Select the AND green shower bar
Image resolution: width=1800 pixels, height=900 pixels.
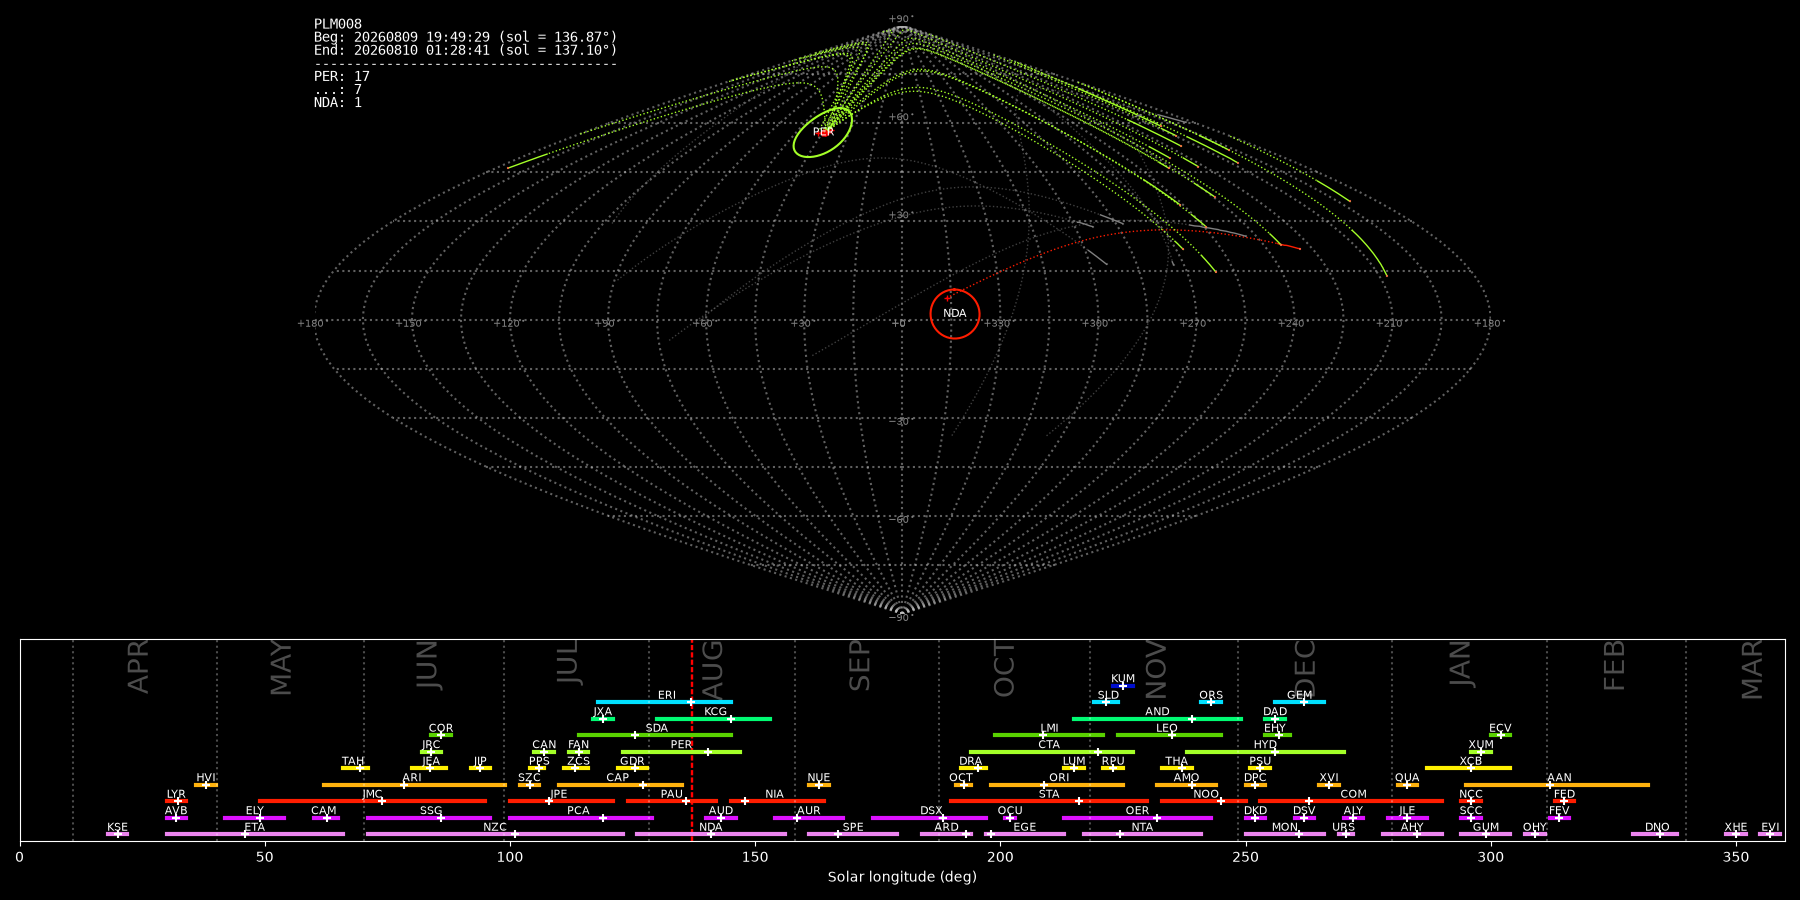point(1157,719)
